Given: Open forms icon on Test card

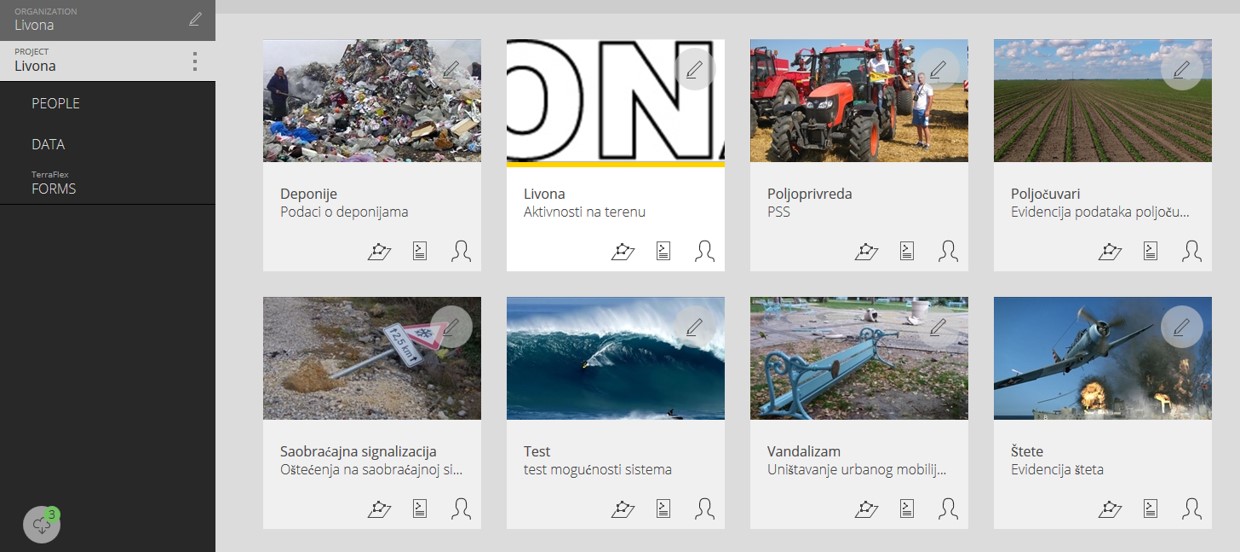Looking at the screenshot, I should [x=663, y=509].
